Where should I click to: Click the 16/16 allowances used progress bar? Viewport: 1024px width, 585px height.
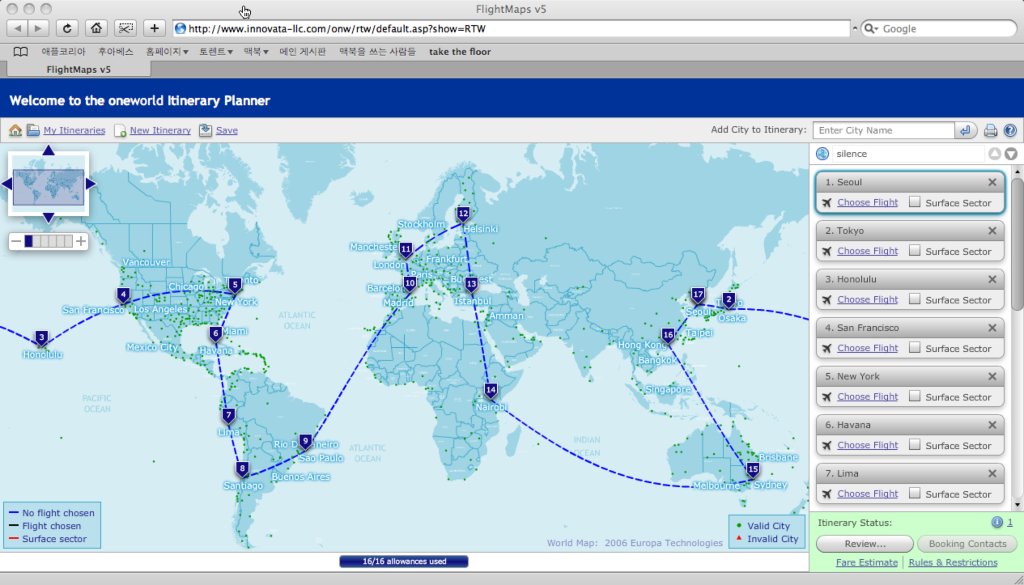pyautogui.click(x=404, y=561)
